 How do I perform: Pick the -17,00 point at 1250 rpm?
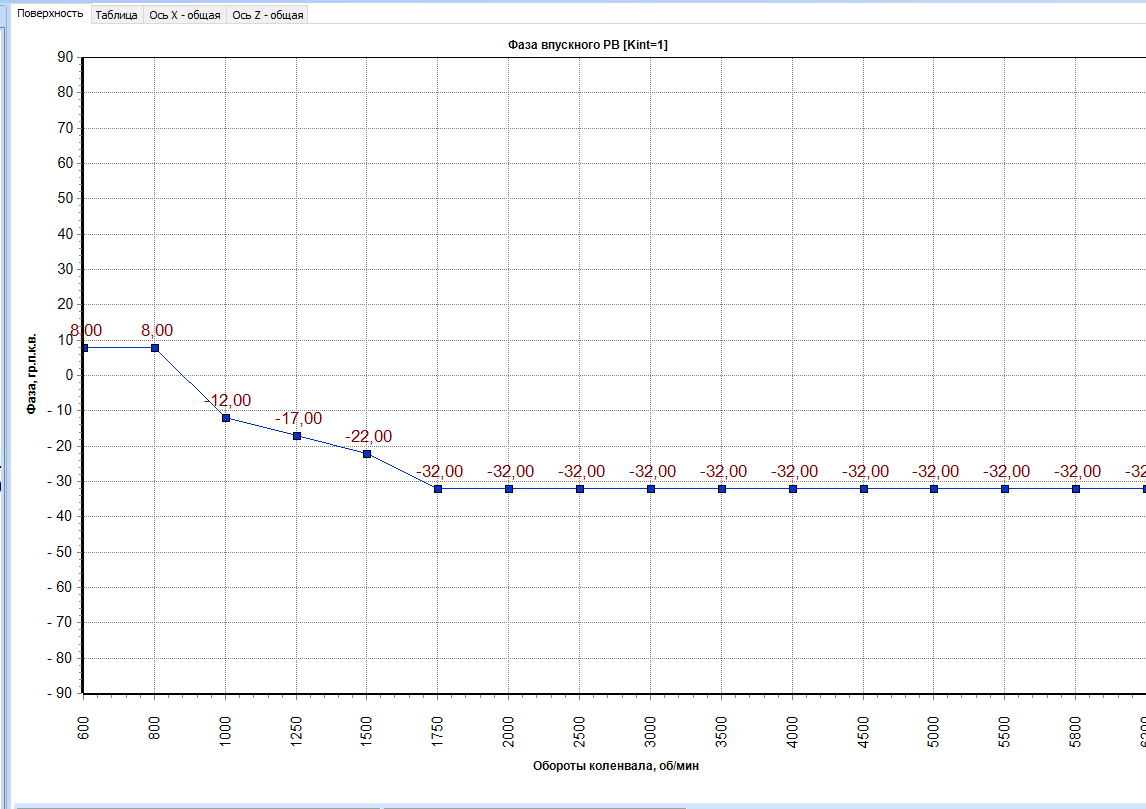click(297, 436)
